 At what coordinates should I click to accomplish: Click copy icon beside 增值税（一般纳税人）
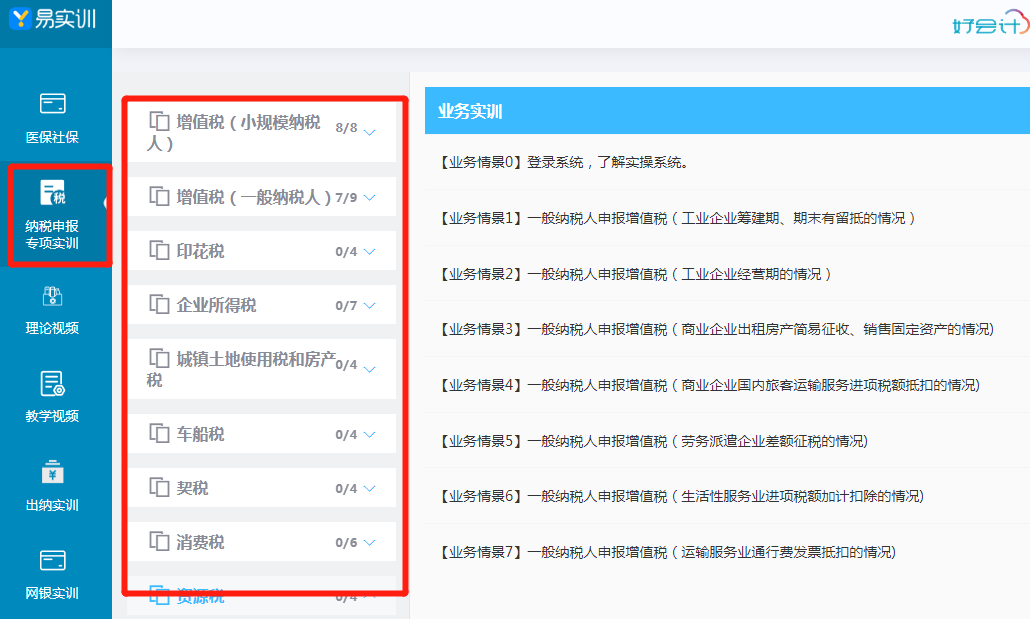click(x=159, y=196)
